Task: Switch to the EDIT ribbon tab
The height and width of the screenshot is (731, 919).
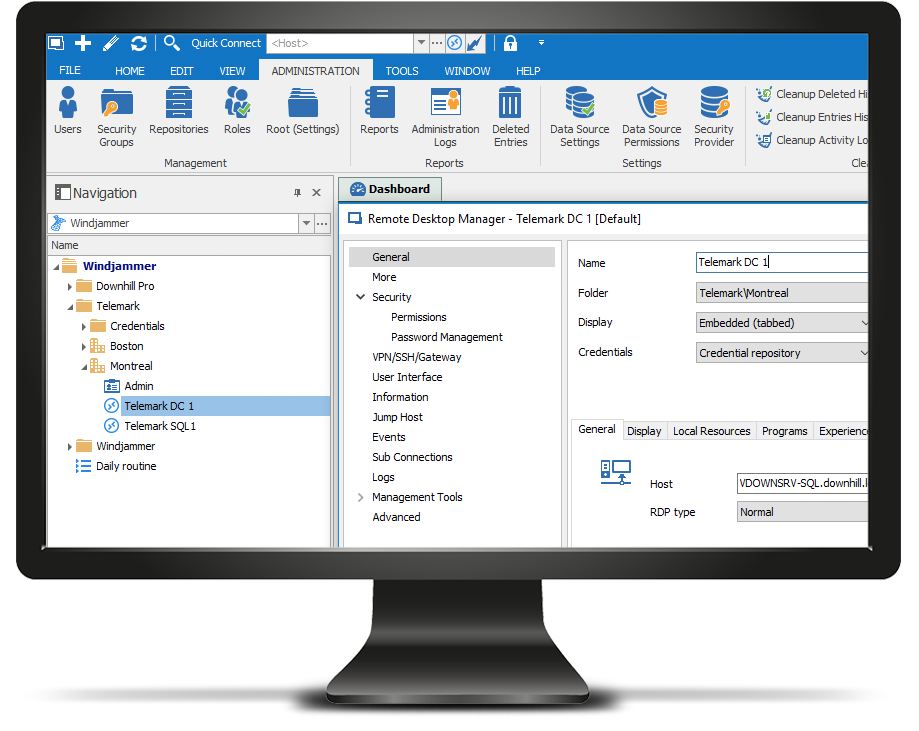Action: (x=182, y=70)
